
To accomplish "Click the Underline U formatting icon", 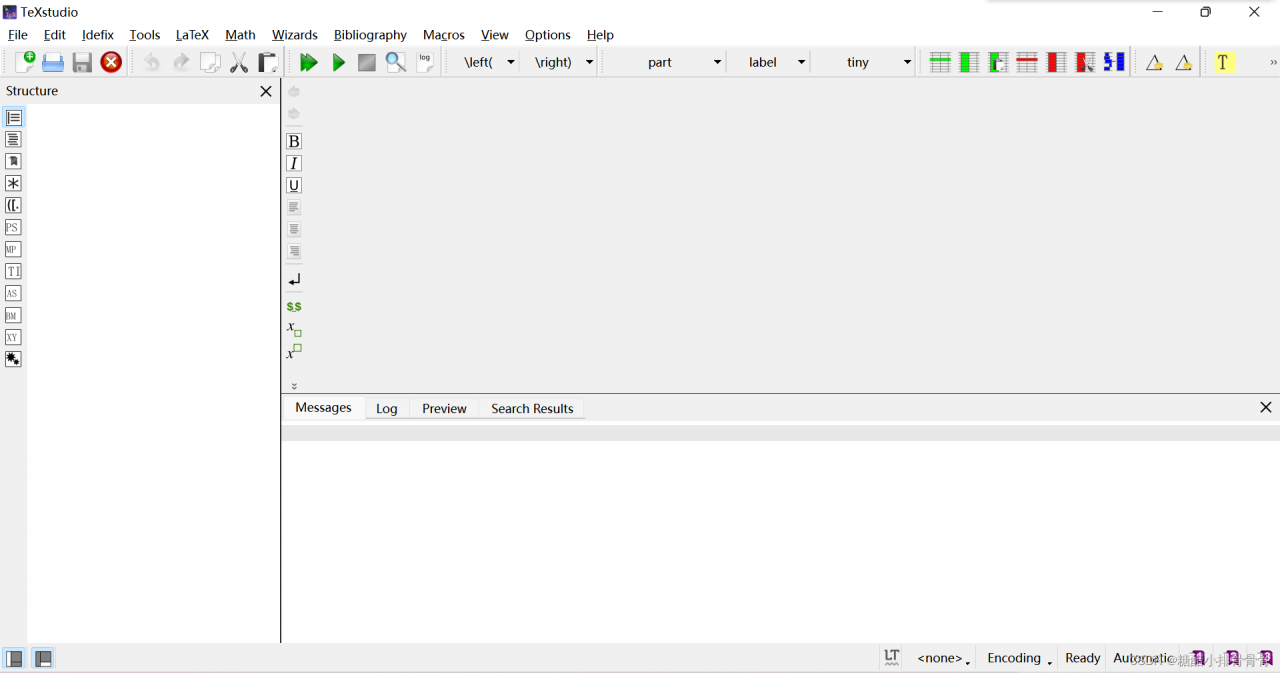I will click(x=294, y=185).
